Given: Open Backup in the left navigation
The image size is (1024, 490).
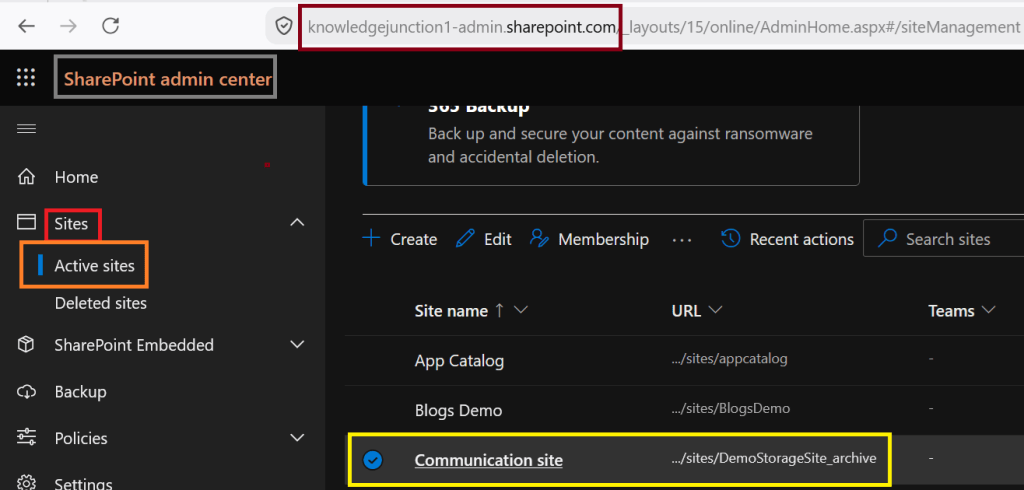Looking at the screenshot, I should click(80, 392).
